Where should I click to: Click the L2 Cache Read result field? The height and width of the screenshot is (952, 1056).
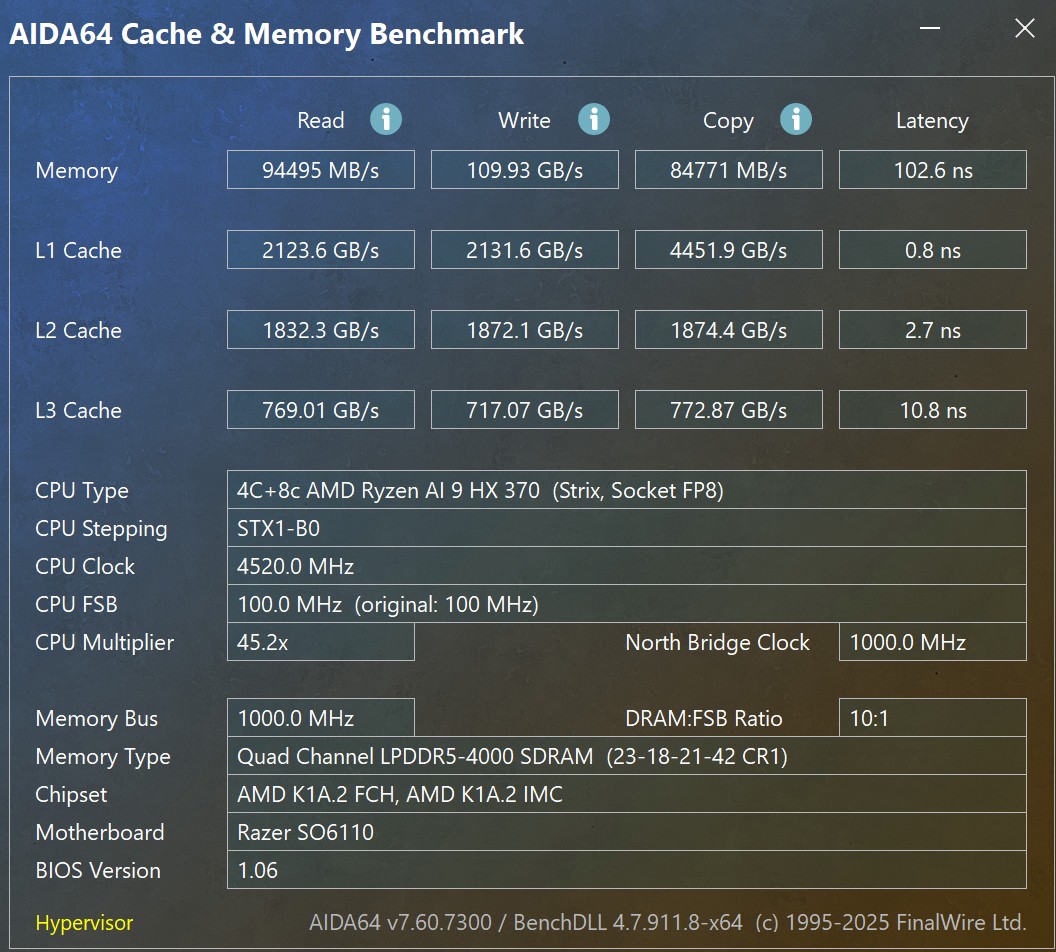[x=321, y=330]
